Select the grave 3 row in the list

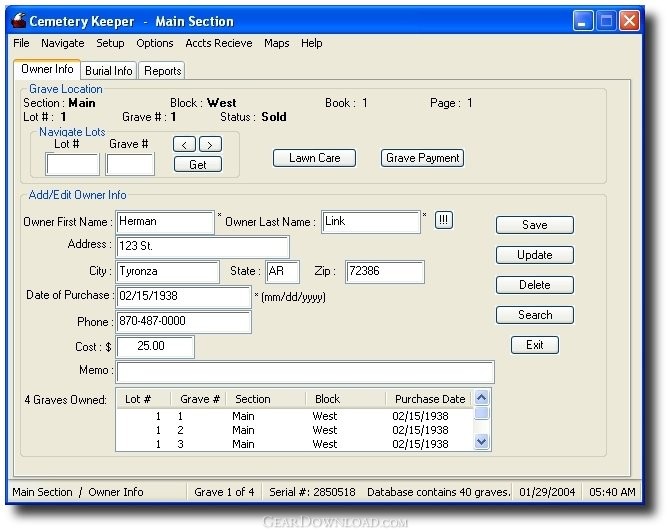(295, 444)
